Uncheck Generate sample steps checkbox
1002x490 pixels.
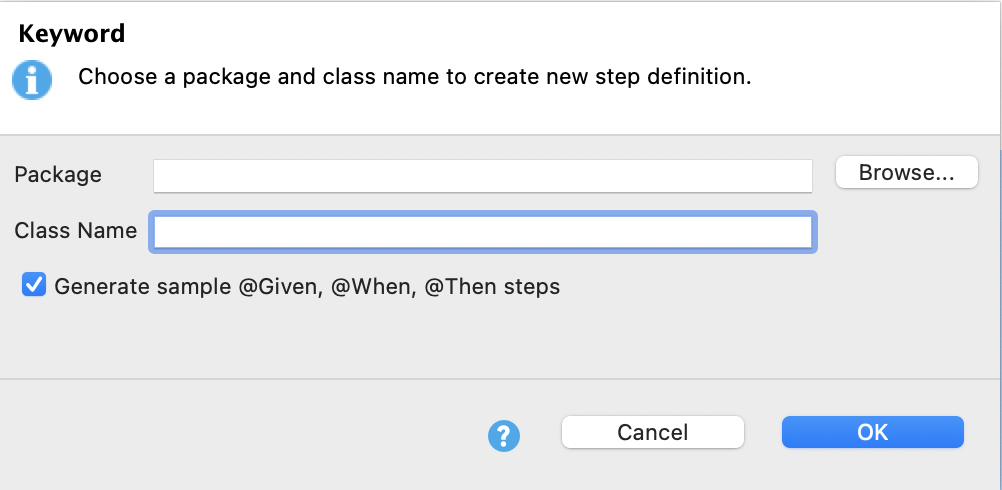pos(35,286)
